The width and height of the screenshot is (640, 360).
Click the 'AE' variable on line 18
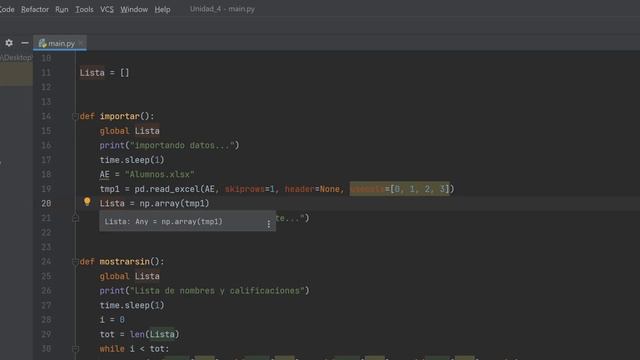(x=104, y=174)
